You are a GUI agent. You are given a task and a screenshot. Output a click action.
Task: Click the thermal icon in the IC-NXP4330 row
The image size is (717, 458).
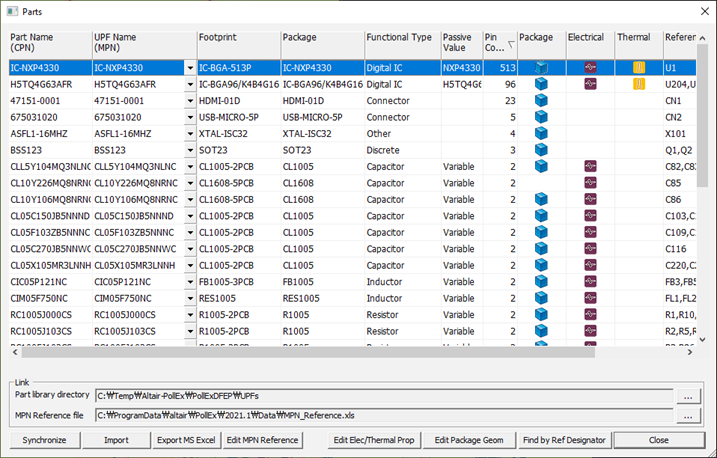pyautogui.click(x=638, y=68)
